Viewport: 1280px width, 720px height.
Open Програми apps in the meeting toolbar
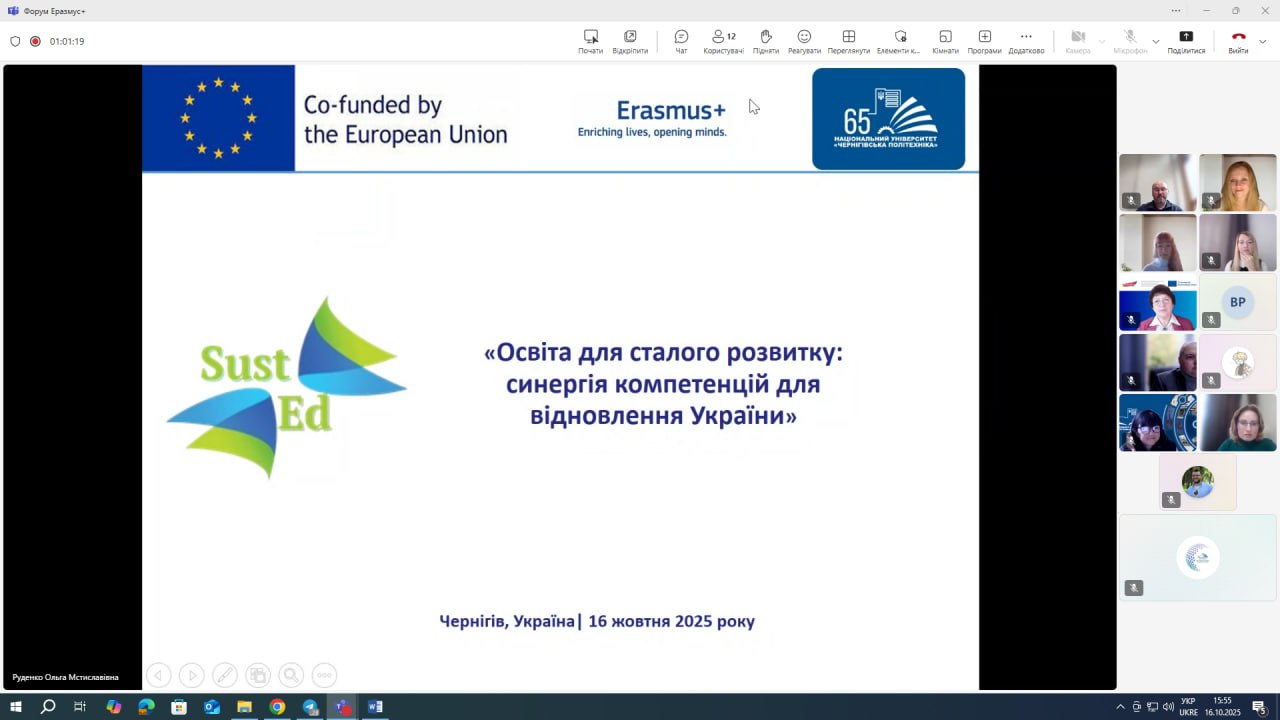pos(984,41)
